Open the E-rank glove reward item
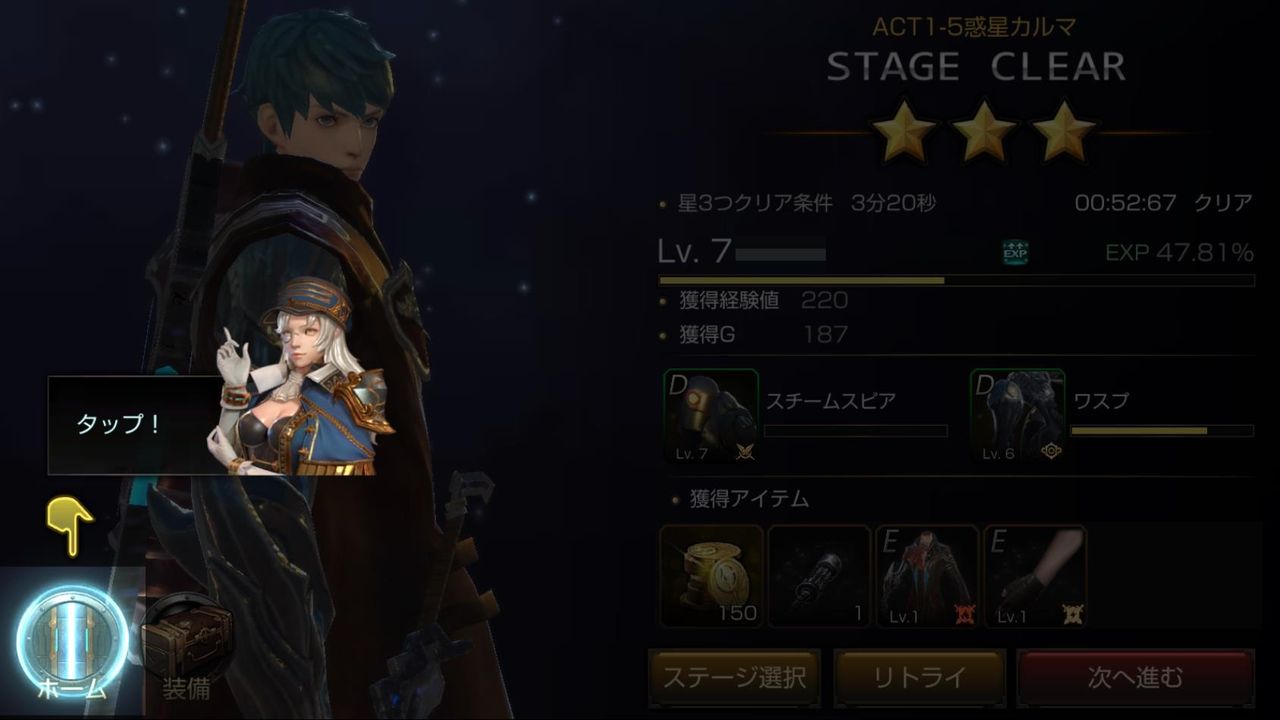 1035,576
